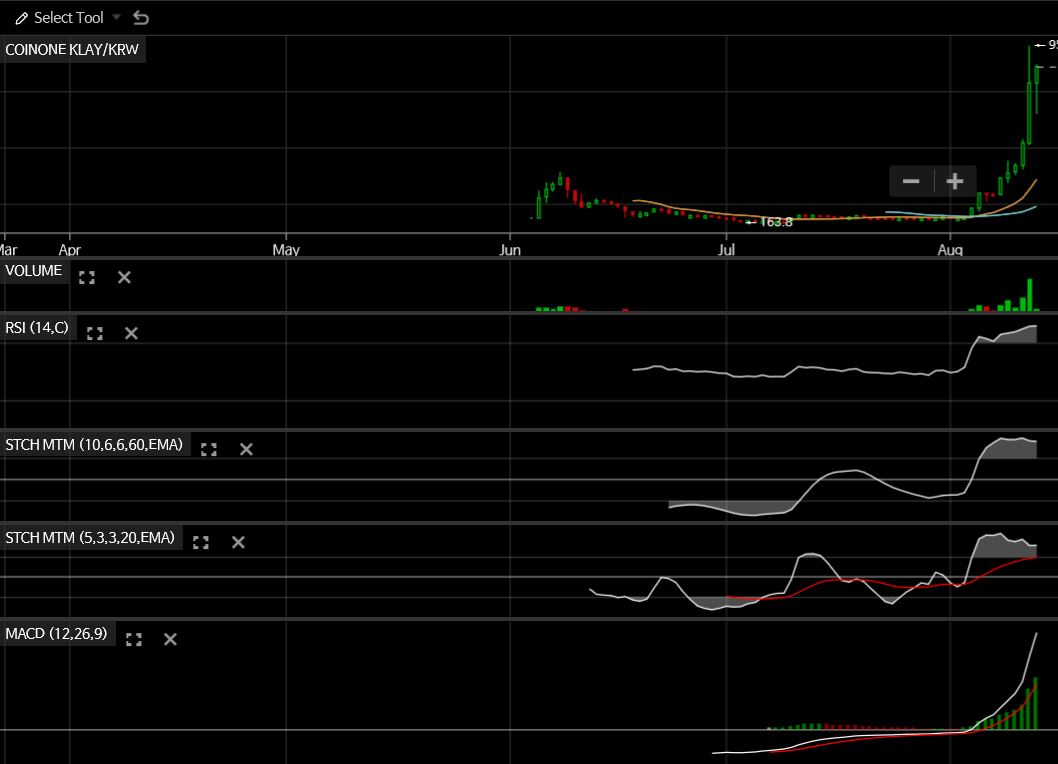Zoom out with the minus button

point(910,181)
